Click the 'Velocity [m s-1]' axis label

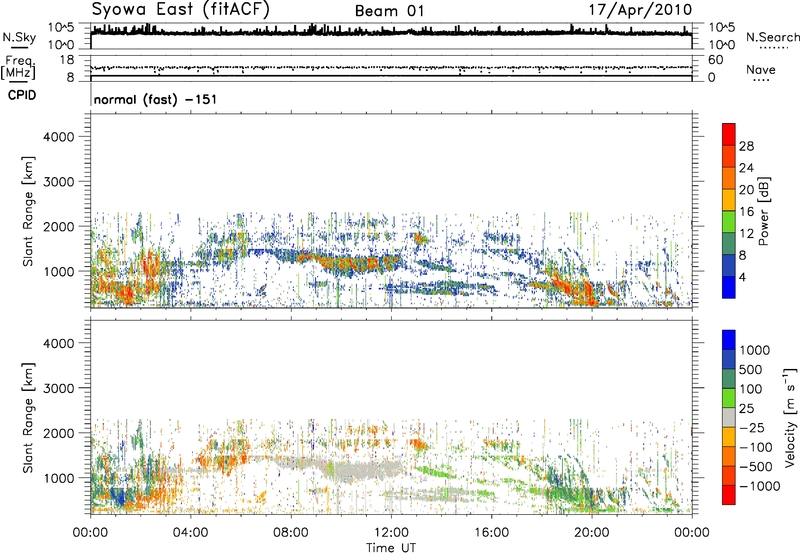click(790, 417)
